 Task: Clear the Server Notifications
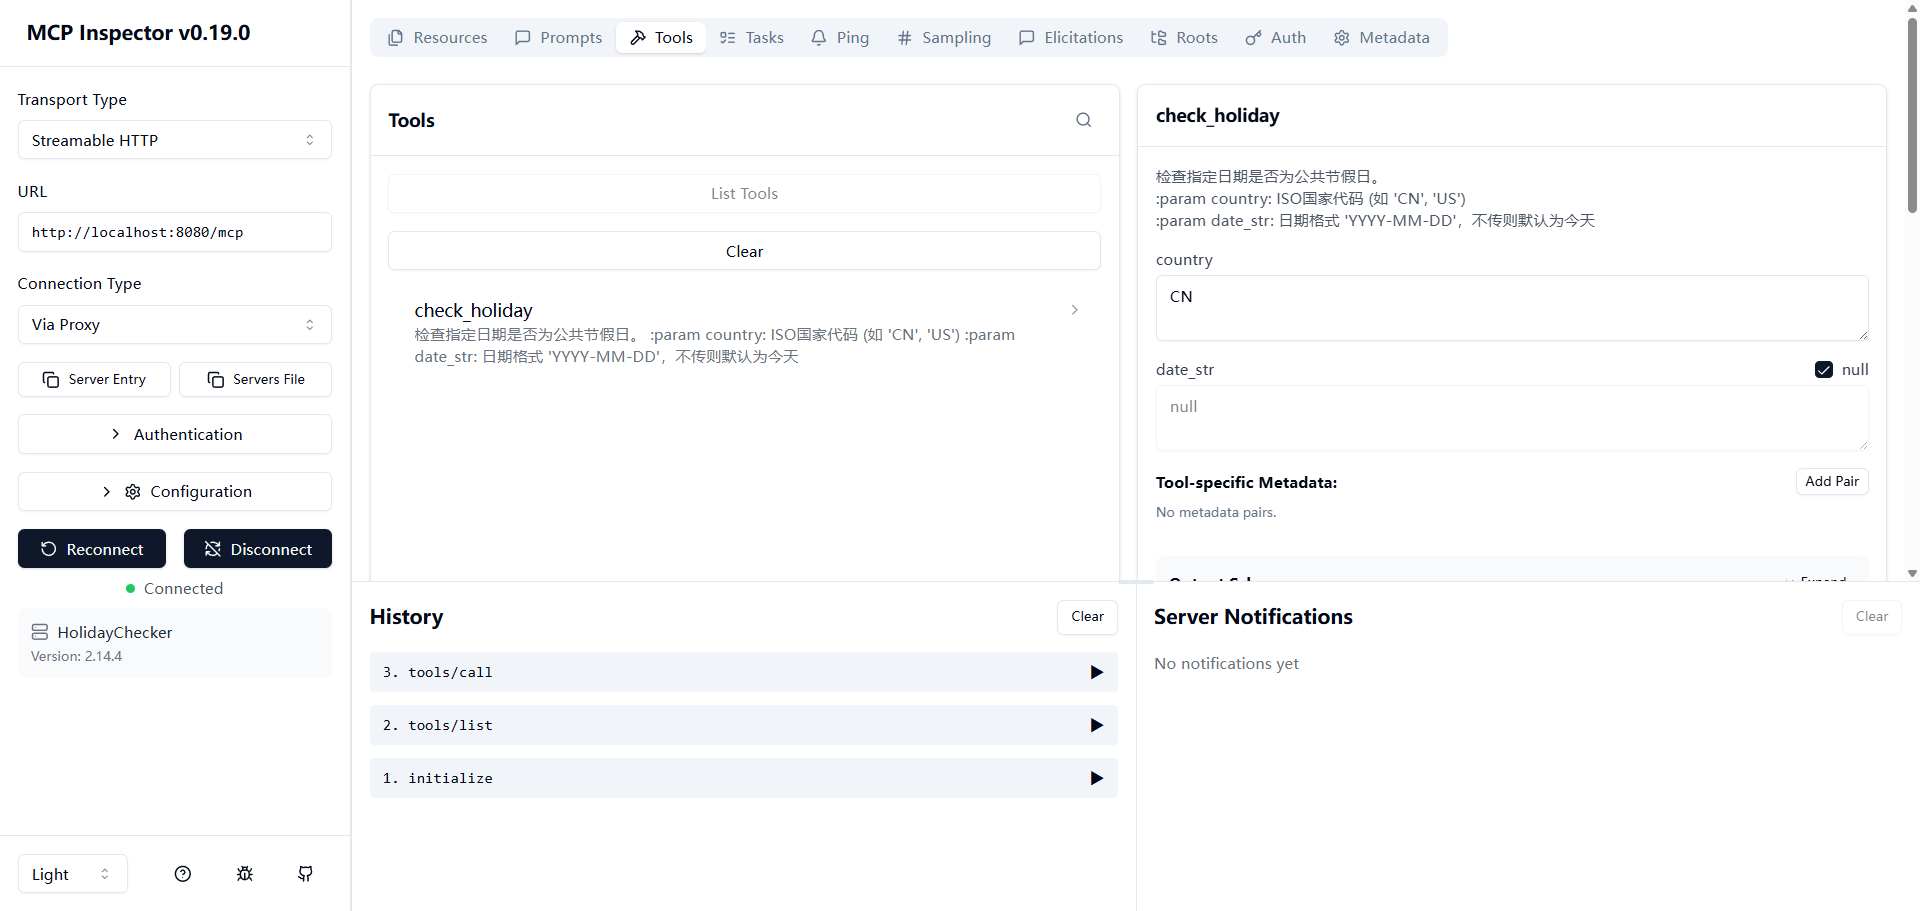1872,617
